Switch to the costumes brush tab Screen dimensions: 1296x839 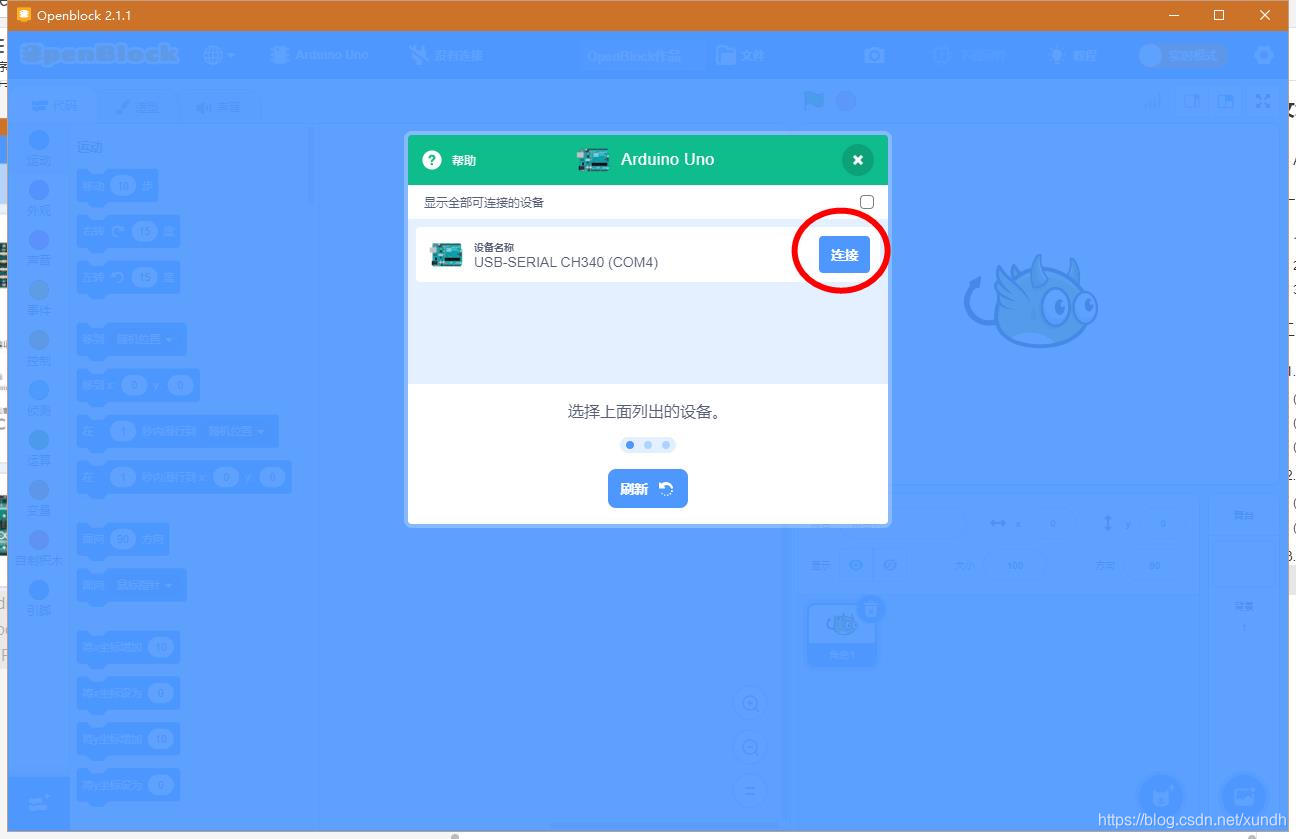click(137, 106)
